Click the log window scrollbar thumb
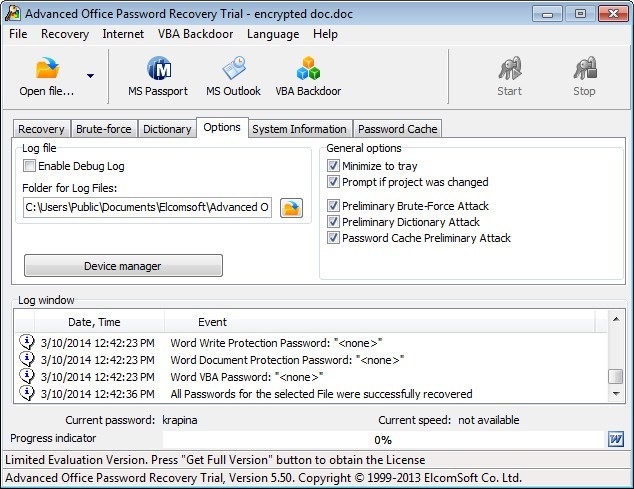Viewport: 634px width, 489px height. coord(616,376)
